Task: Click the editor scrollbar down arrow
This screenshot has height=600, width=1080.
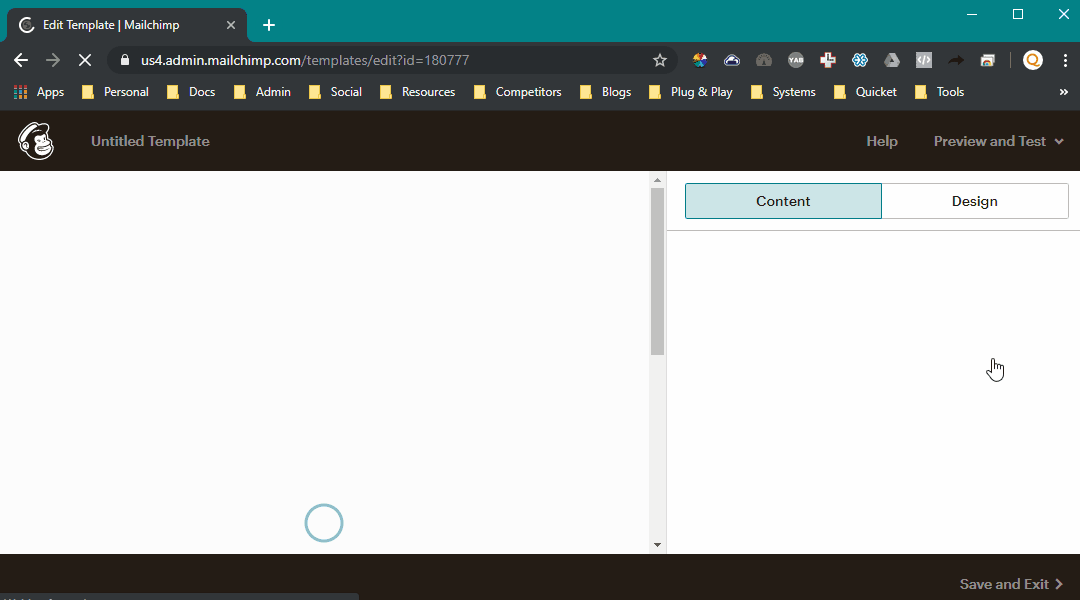Action: pos(657,545)
